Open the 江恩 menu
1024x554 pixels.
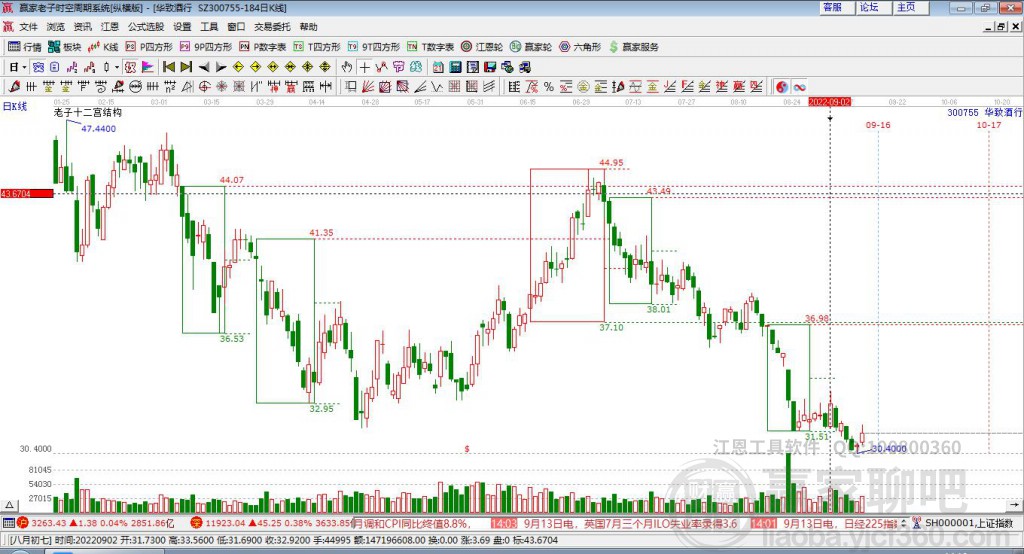tap(110, 27)
